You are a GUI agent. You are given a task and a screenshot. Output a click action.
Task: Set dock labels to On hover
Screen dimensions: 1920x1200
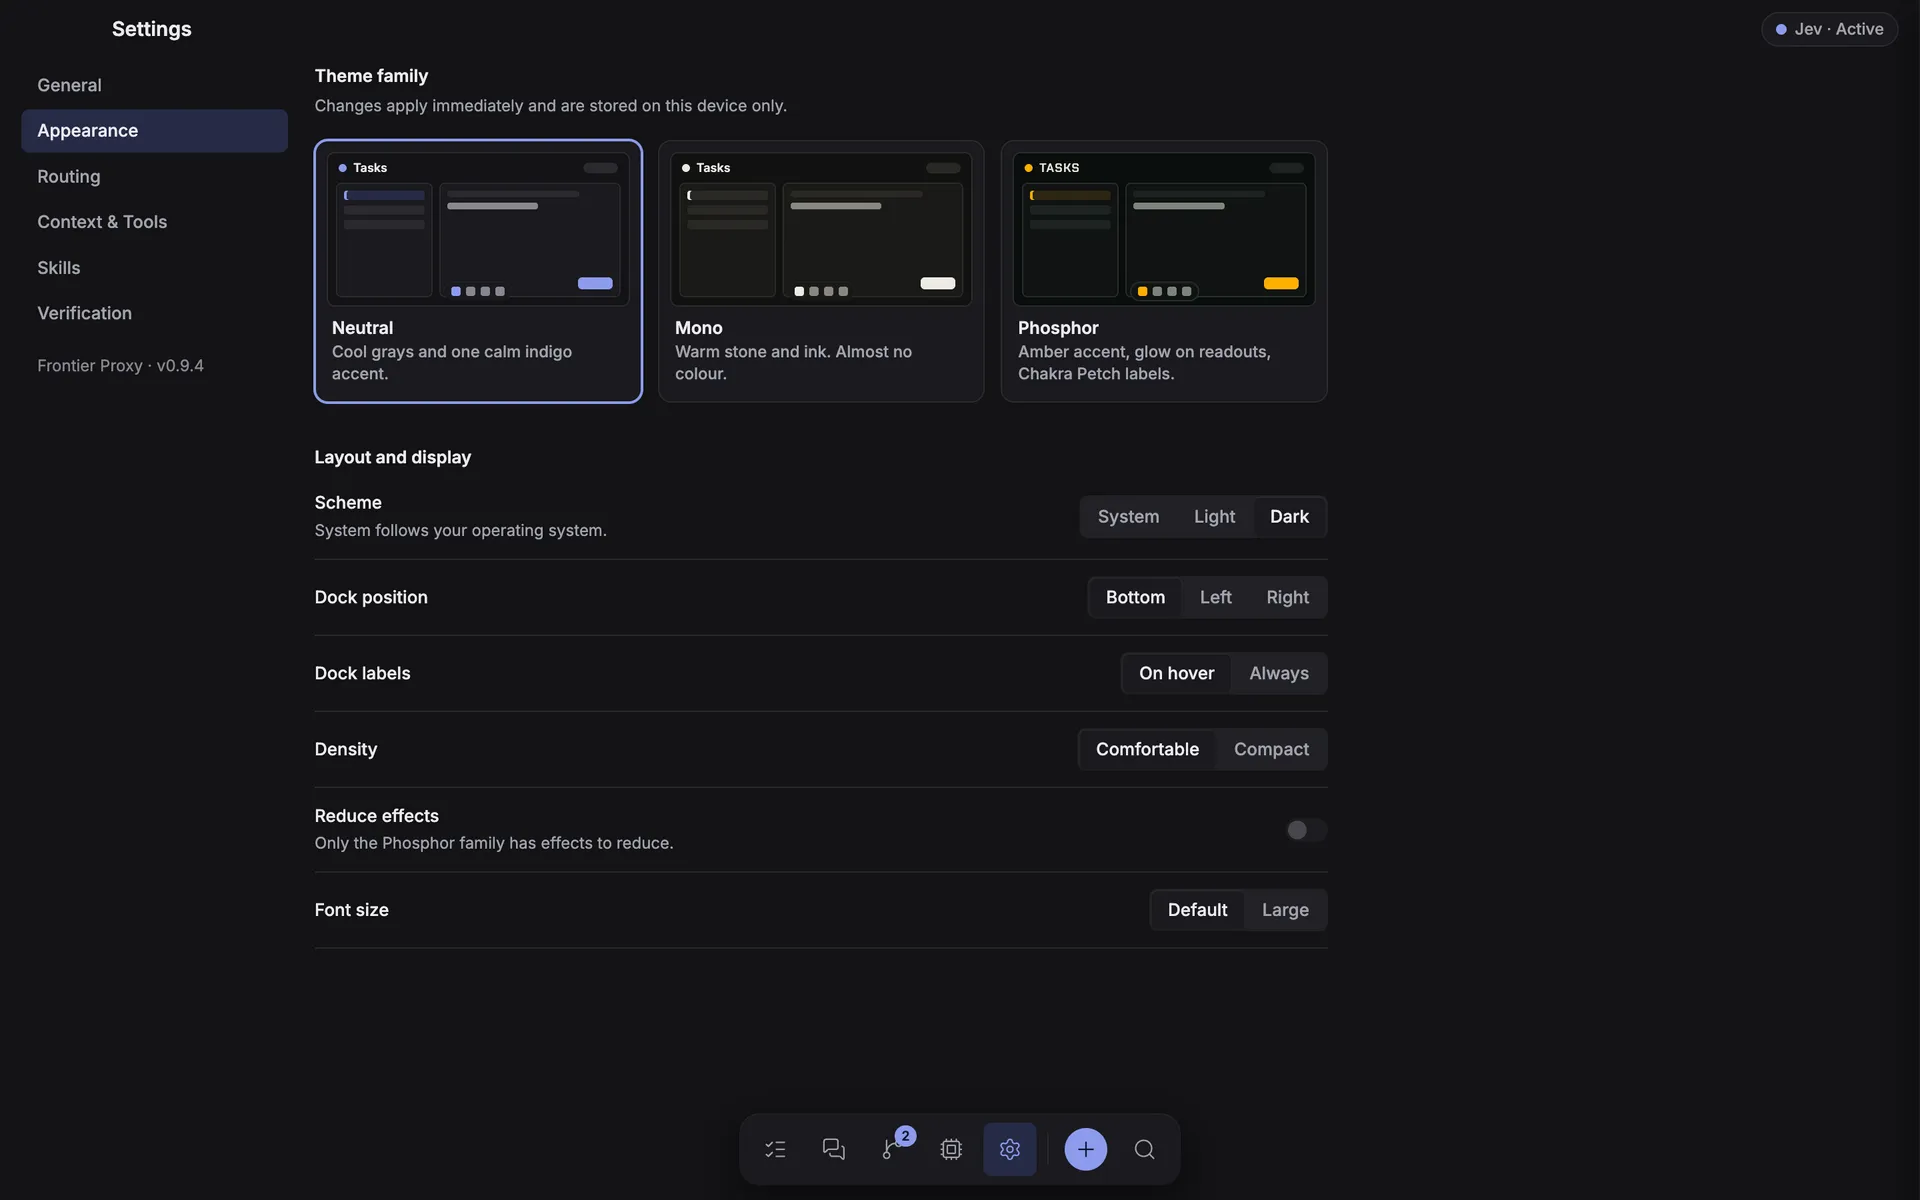click(1176, 673)
